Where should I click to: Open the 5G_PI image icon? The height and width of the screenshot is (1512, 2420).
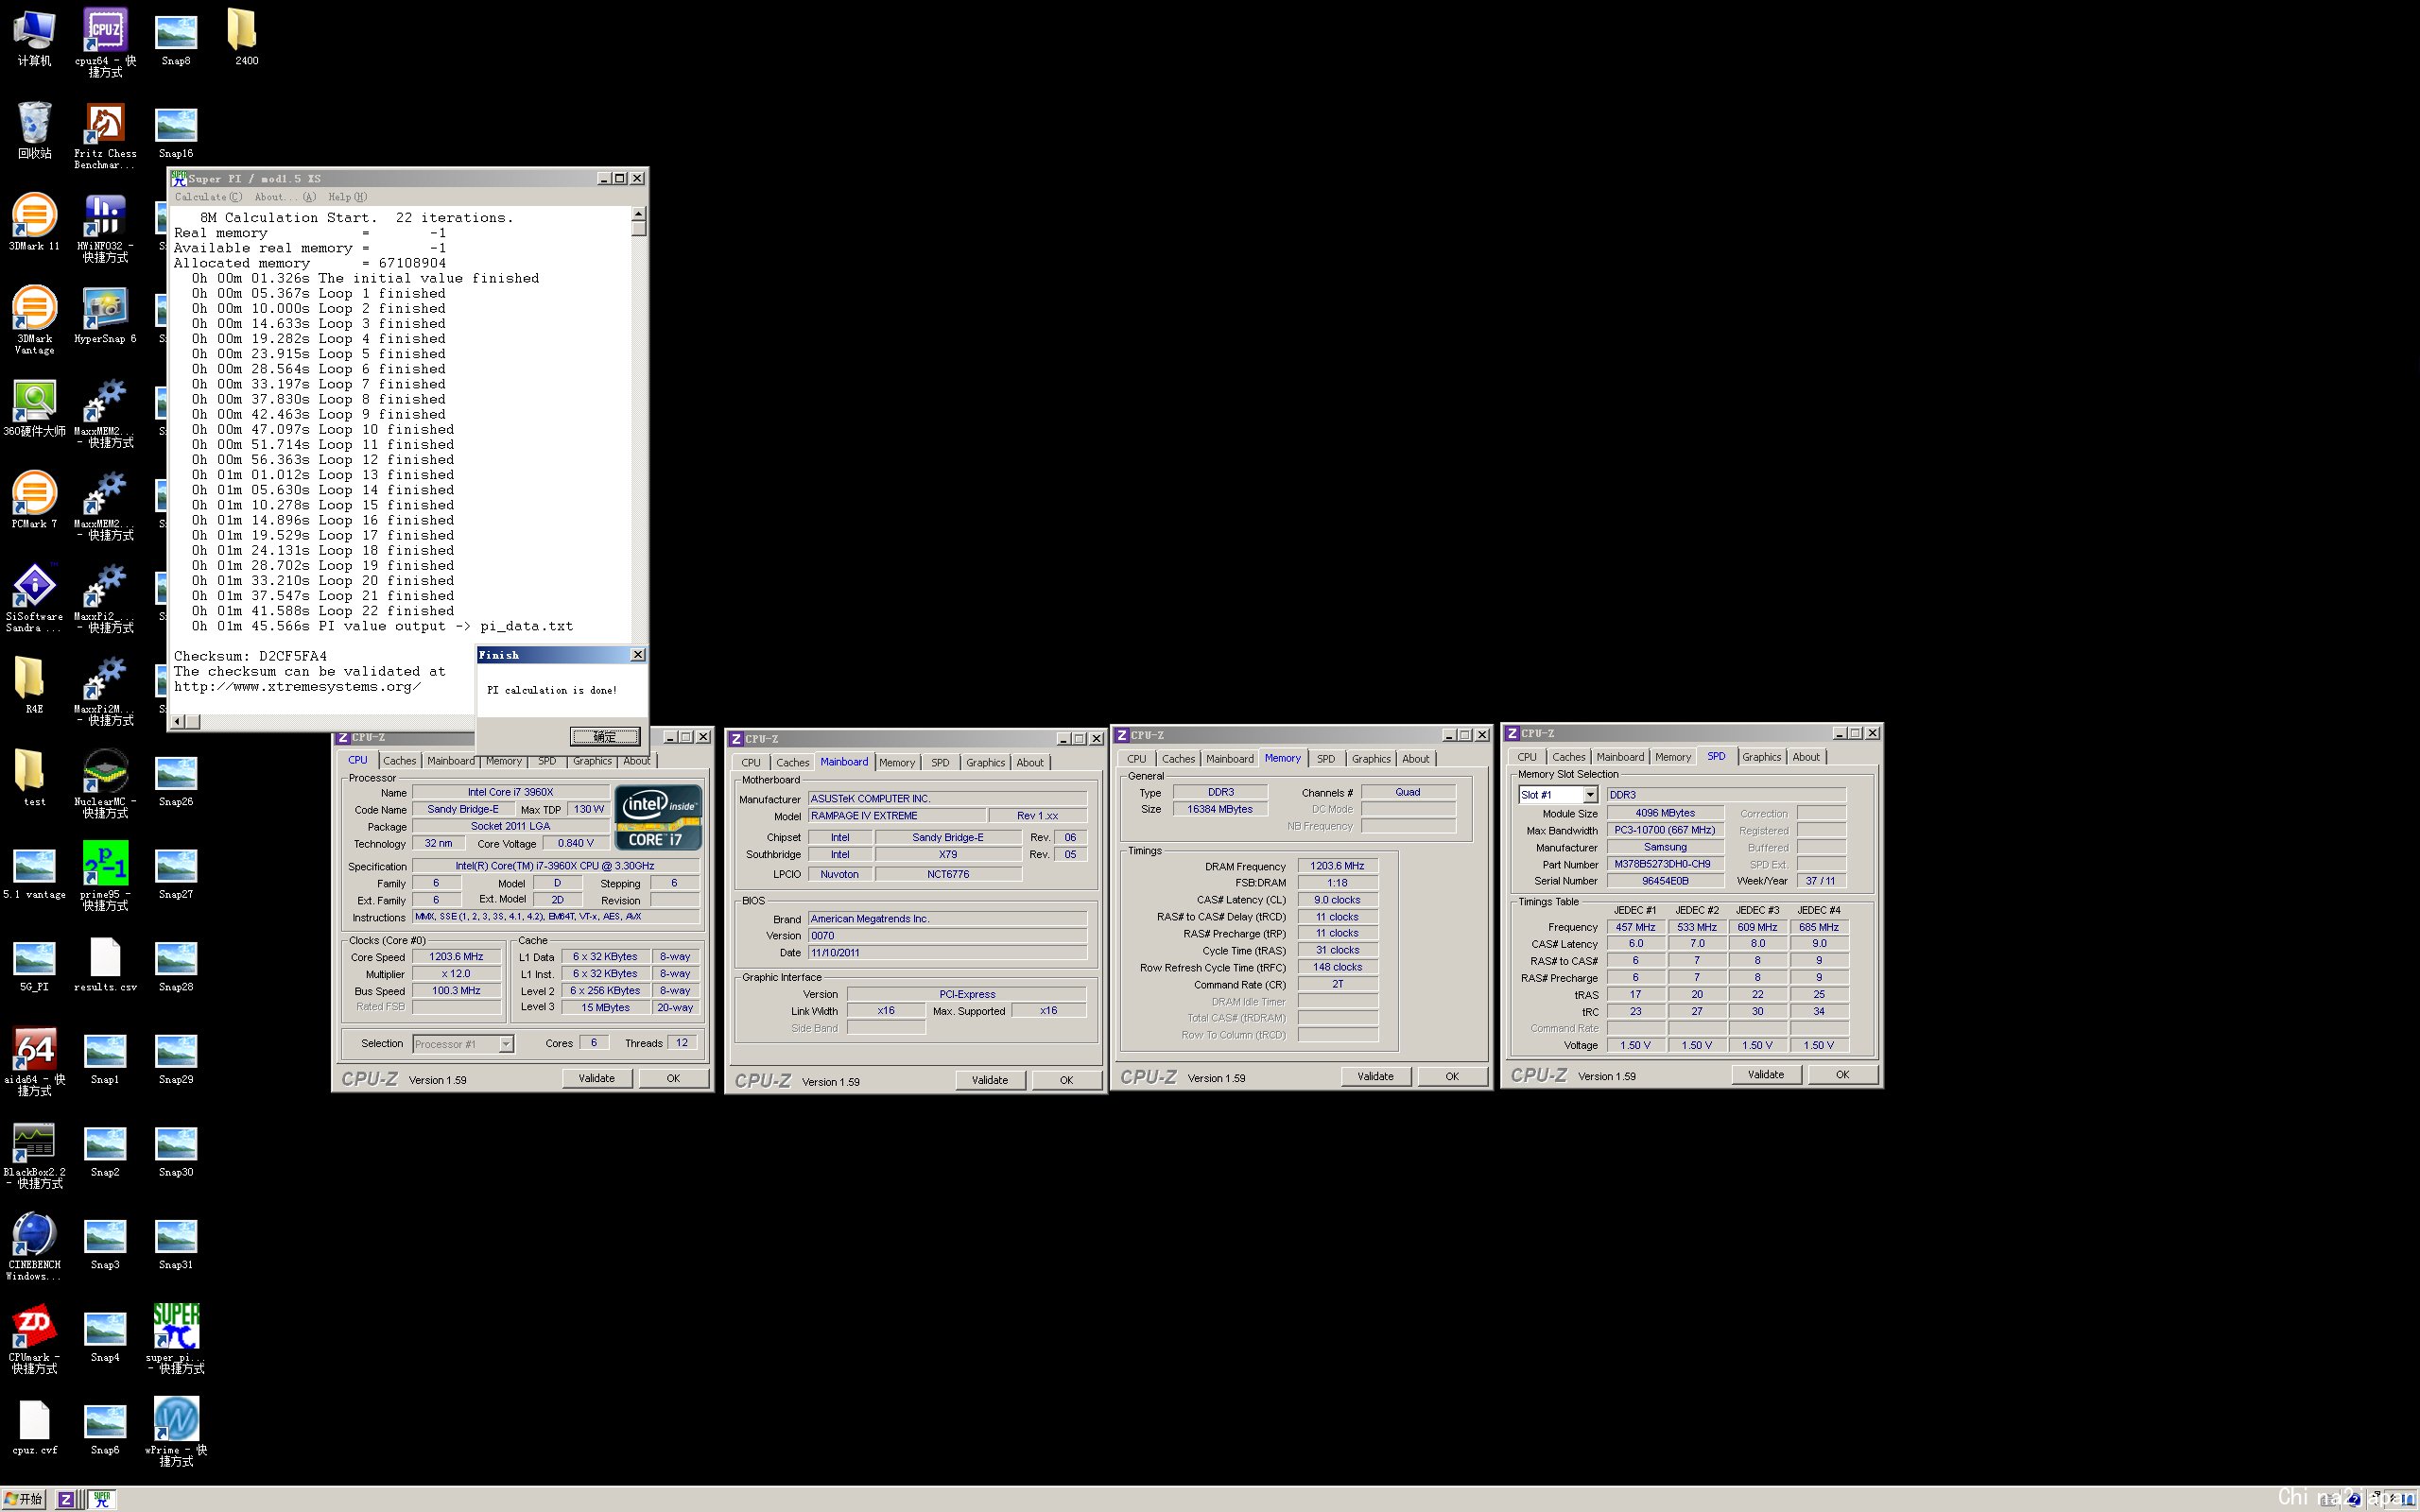pyautogui.click(x=34, y=965)
